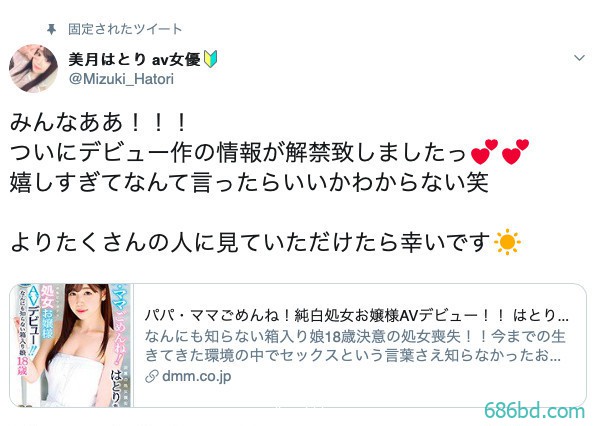Click the second double-heart emoji
595x426 pixels.
515,152
